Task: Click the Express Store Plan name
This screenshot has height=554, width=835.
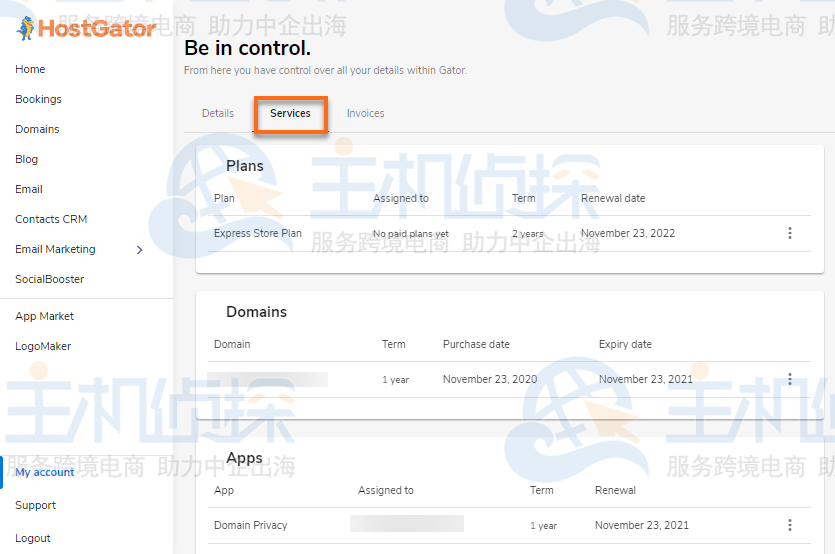Action: [258, 233]
